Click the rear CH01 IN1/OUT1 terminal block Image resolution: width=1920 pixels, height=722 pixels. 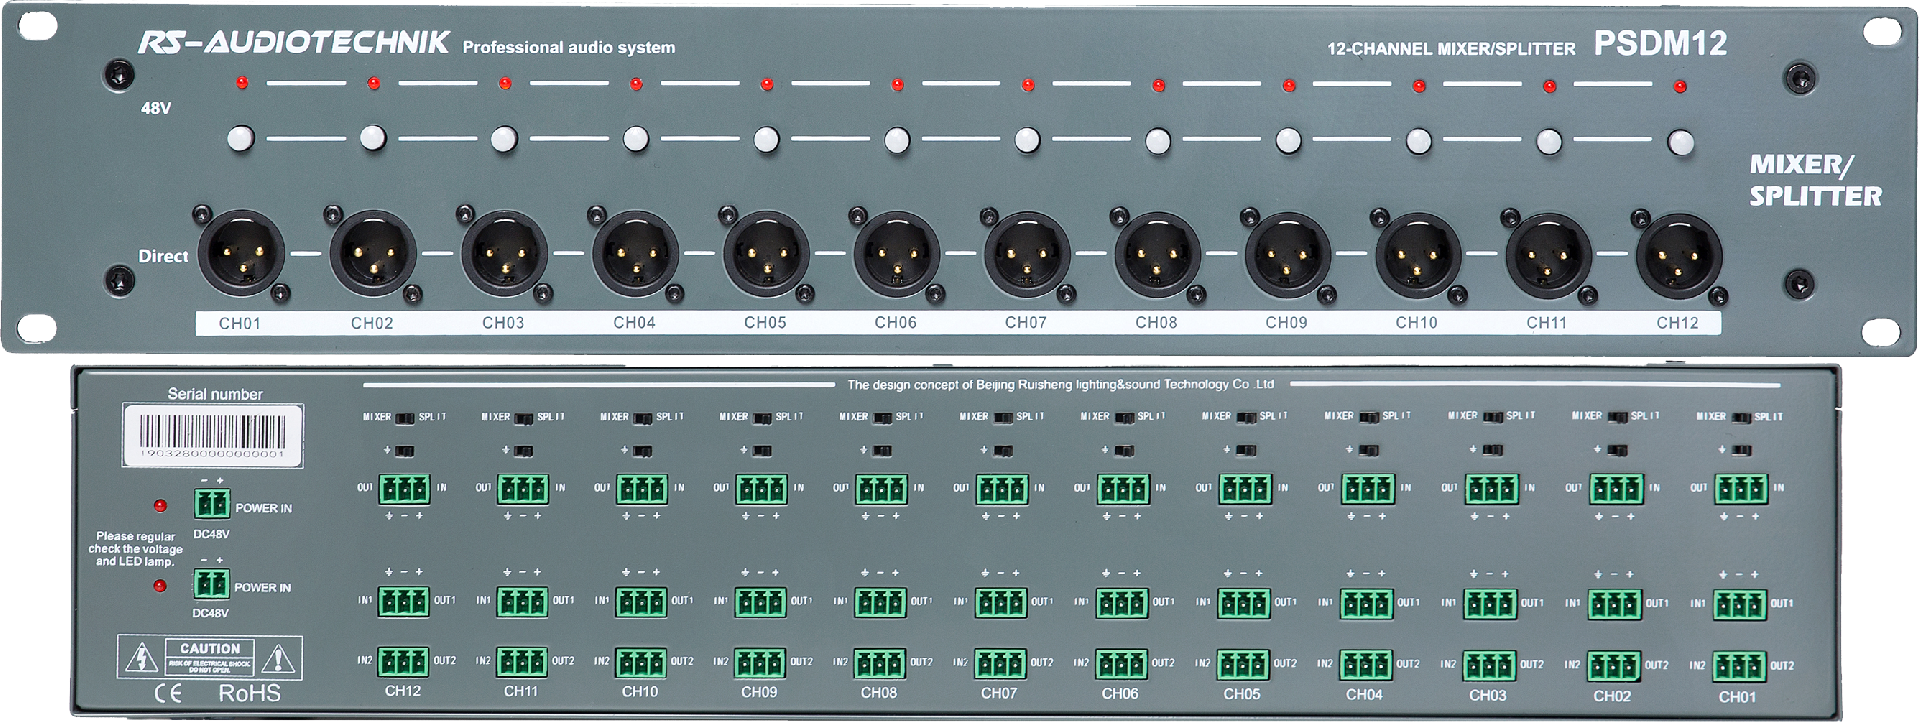tap(1740, 604)
